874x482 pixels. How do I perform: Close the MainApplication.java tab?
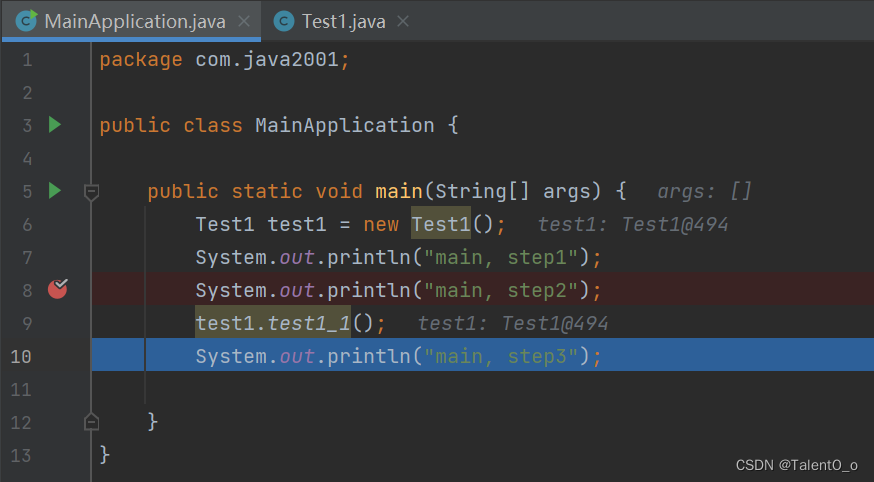[244, 21]
